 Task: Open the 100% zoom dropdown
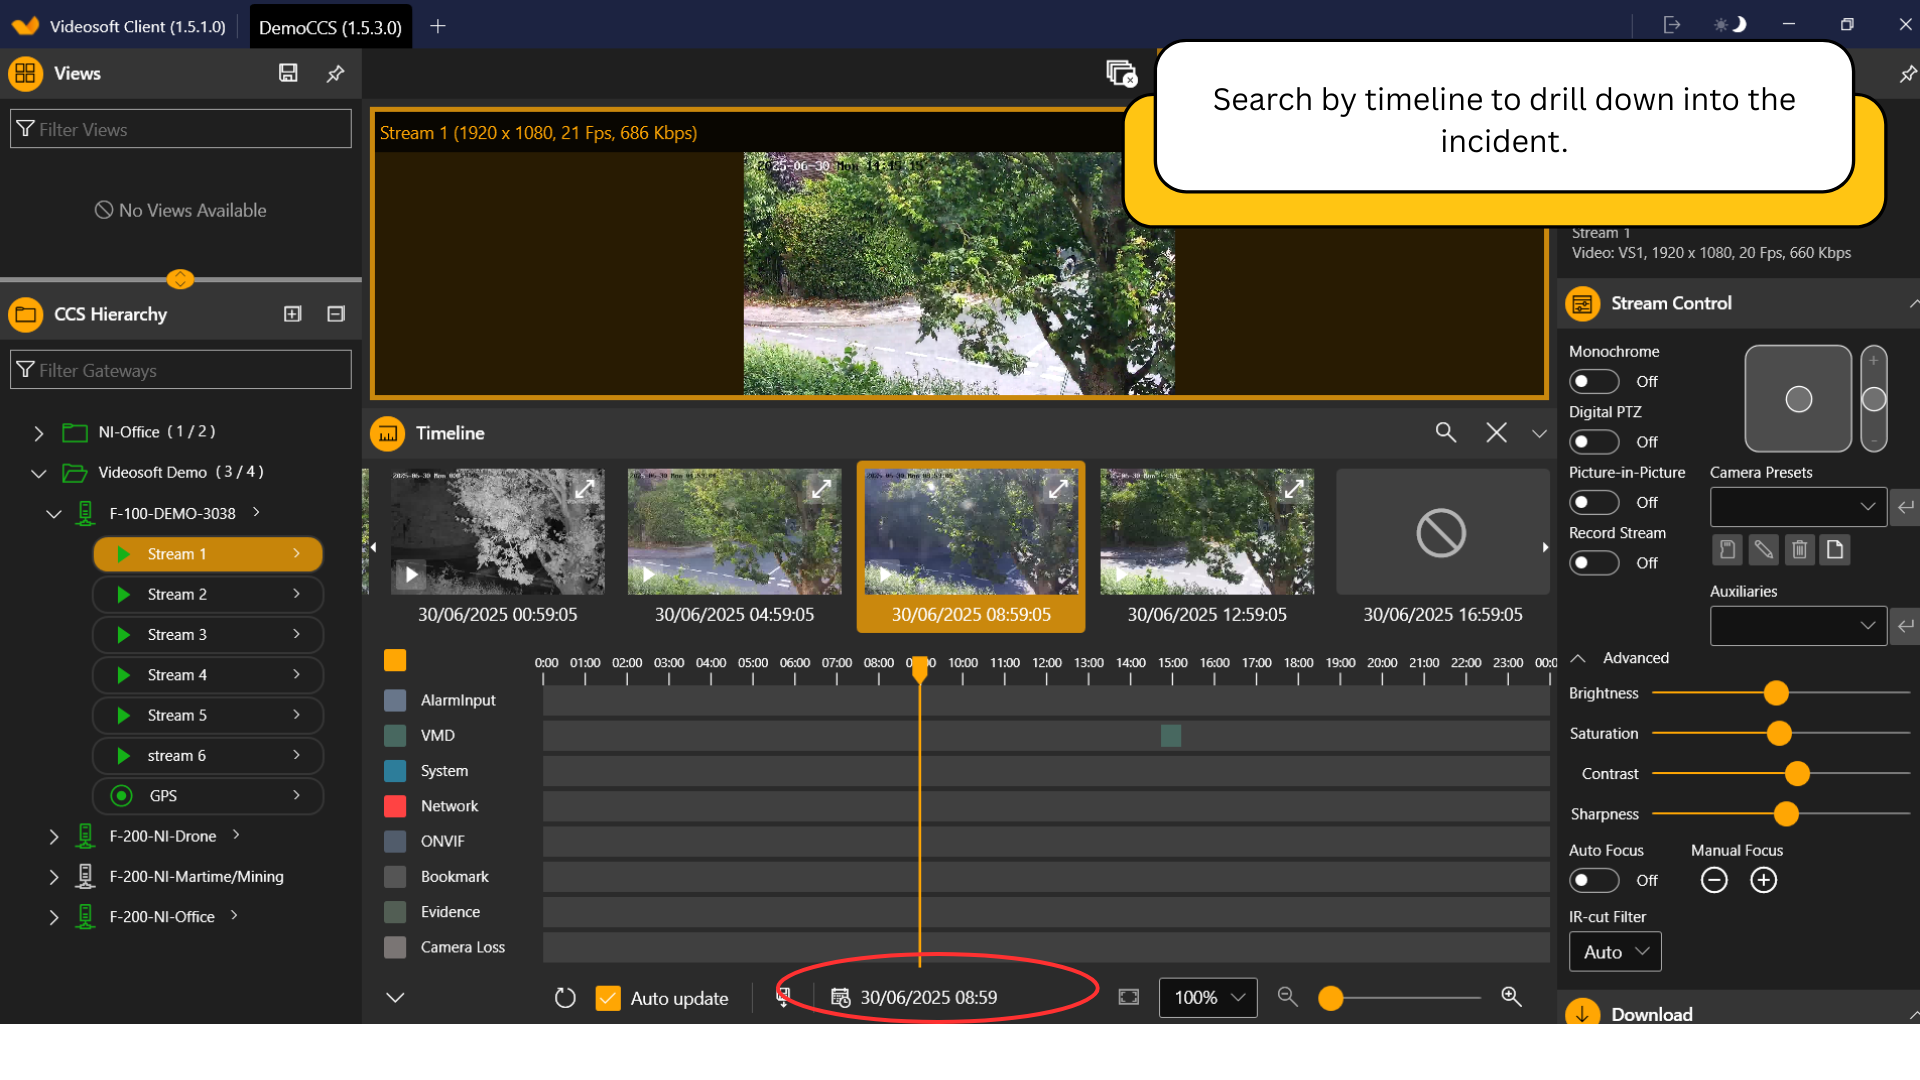tap(1207, 997)
